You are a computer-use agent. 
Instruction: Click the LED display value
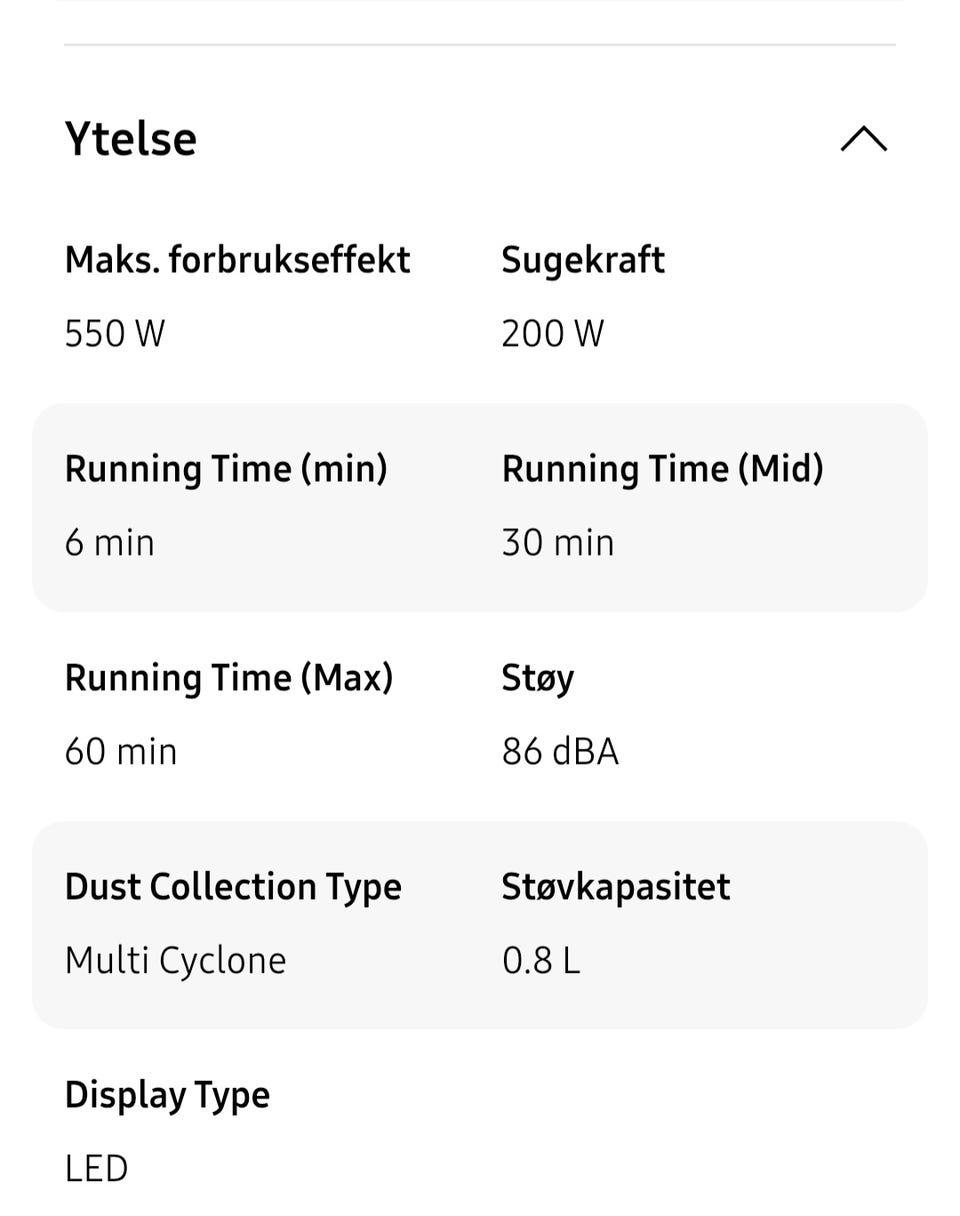[96, 1169]
